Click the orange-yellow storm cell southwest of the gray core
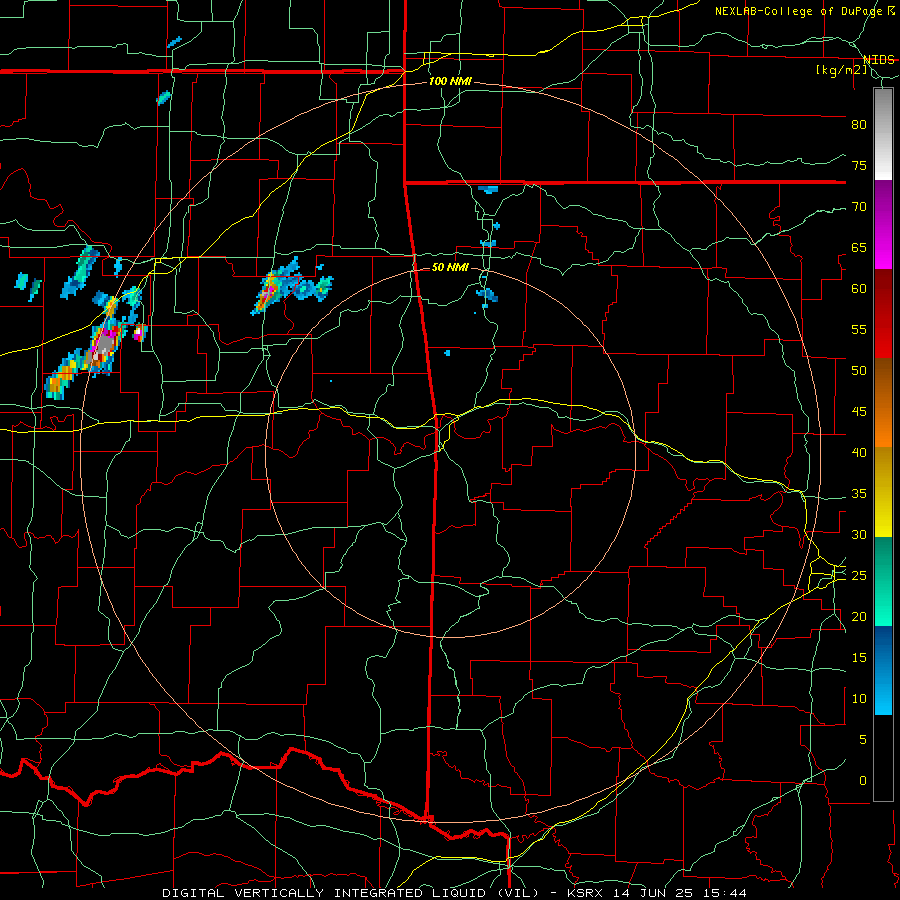 [x=62, y=377]
